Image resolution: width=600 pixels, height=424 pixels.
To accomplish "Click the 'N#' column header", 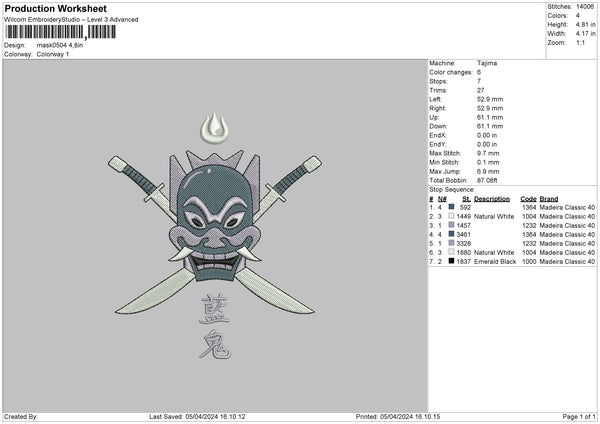I will (x=442, y=199).
